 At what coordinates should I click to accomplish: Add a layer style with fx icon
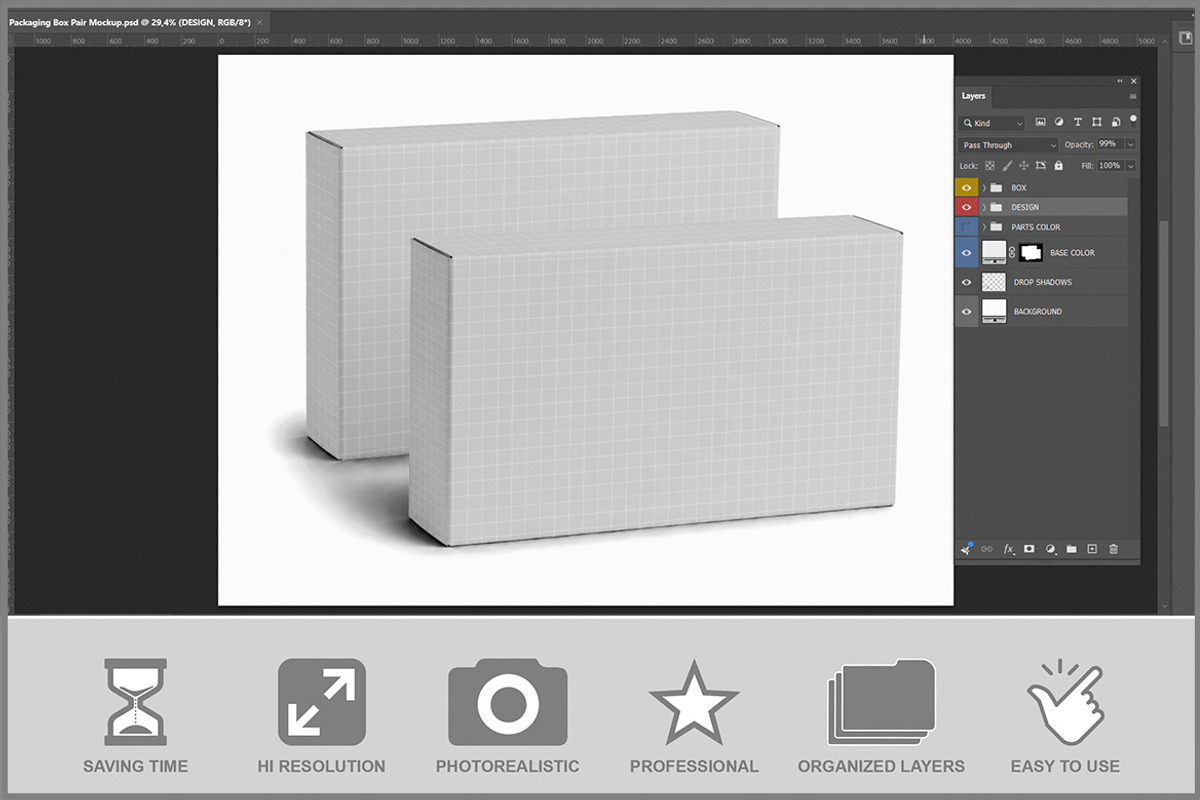[1009, 549]
